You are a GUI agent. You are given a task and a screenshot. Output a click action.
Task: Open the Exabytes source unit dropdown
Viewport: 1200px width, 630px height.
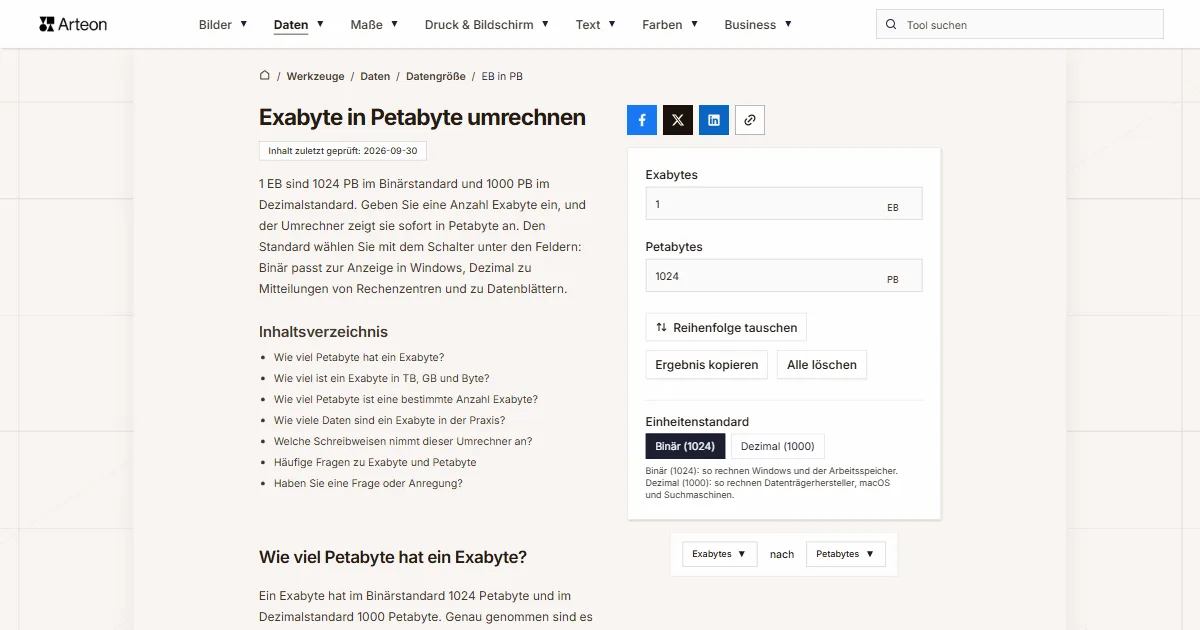[720, 554]
